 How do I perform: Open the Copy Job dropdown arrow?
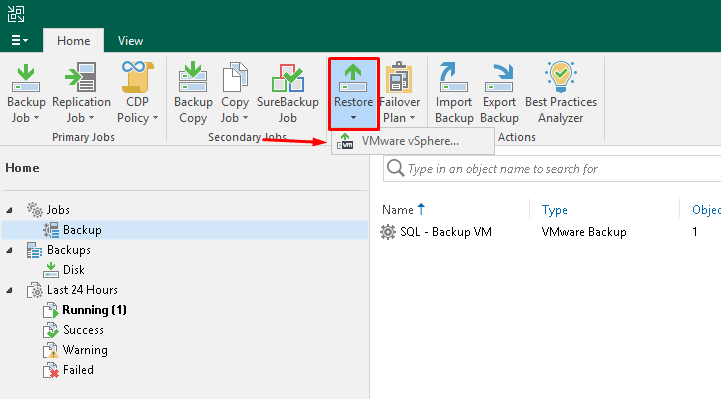click(x=245, y=118)
